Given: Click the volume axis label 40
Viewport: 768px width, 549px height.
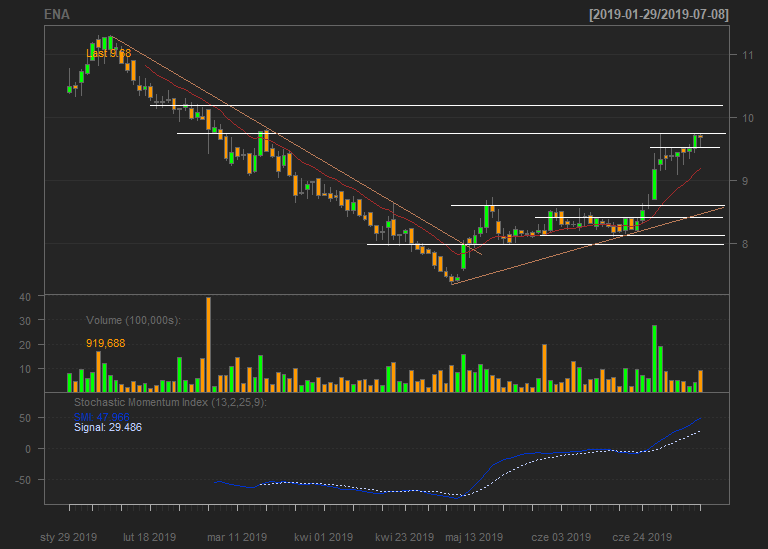Looking at the screenshot, I should [25, 297].
